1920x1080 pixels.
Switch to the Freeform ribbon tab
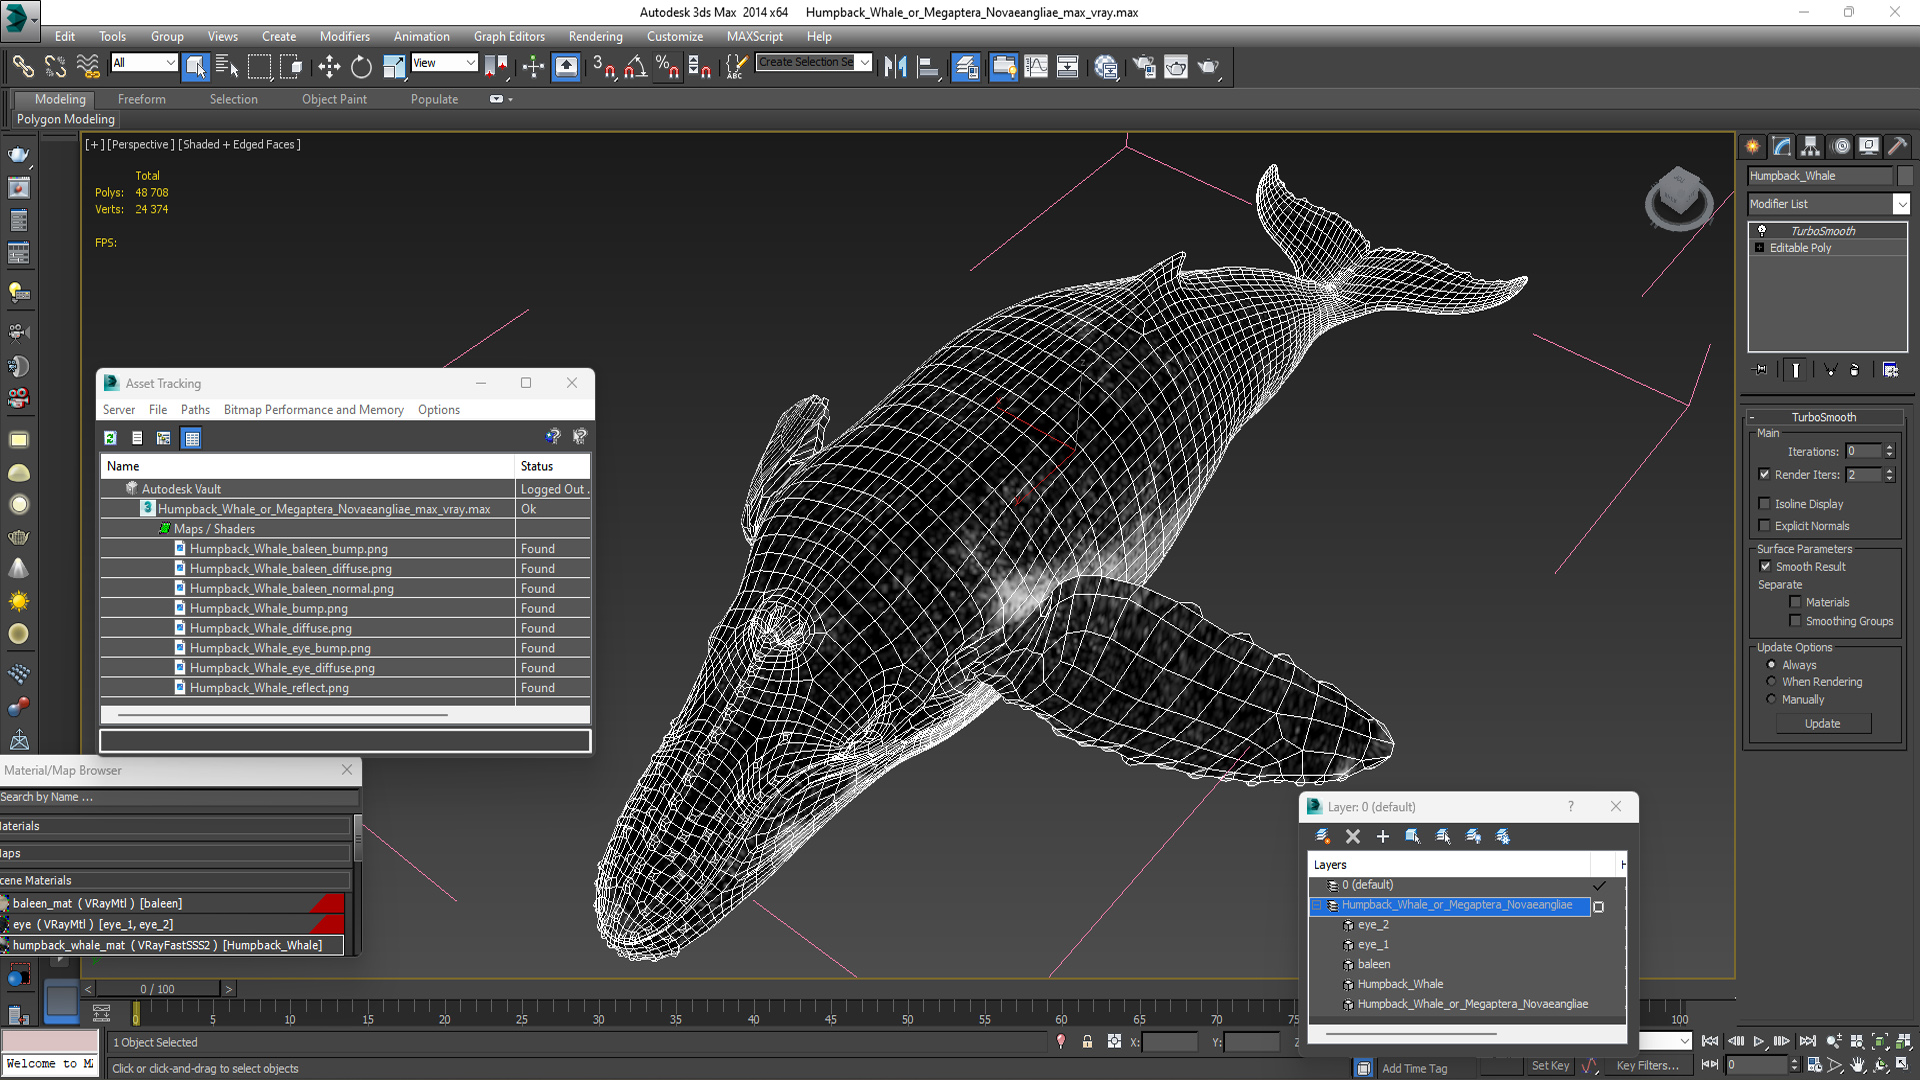pyautogui.click(x=142, y=99)
